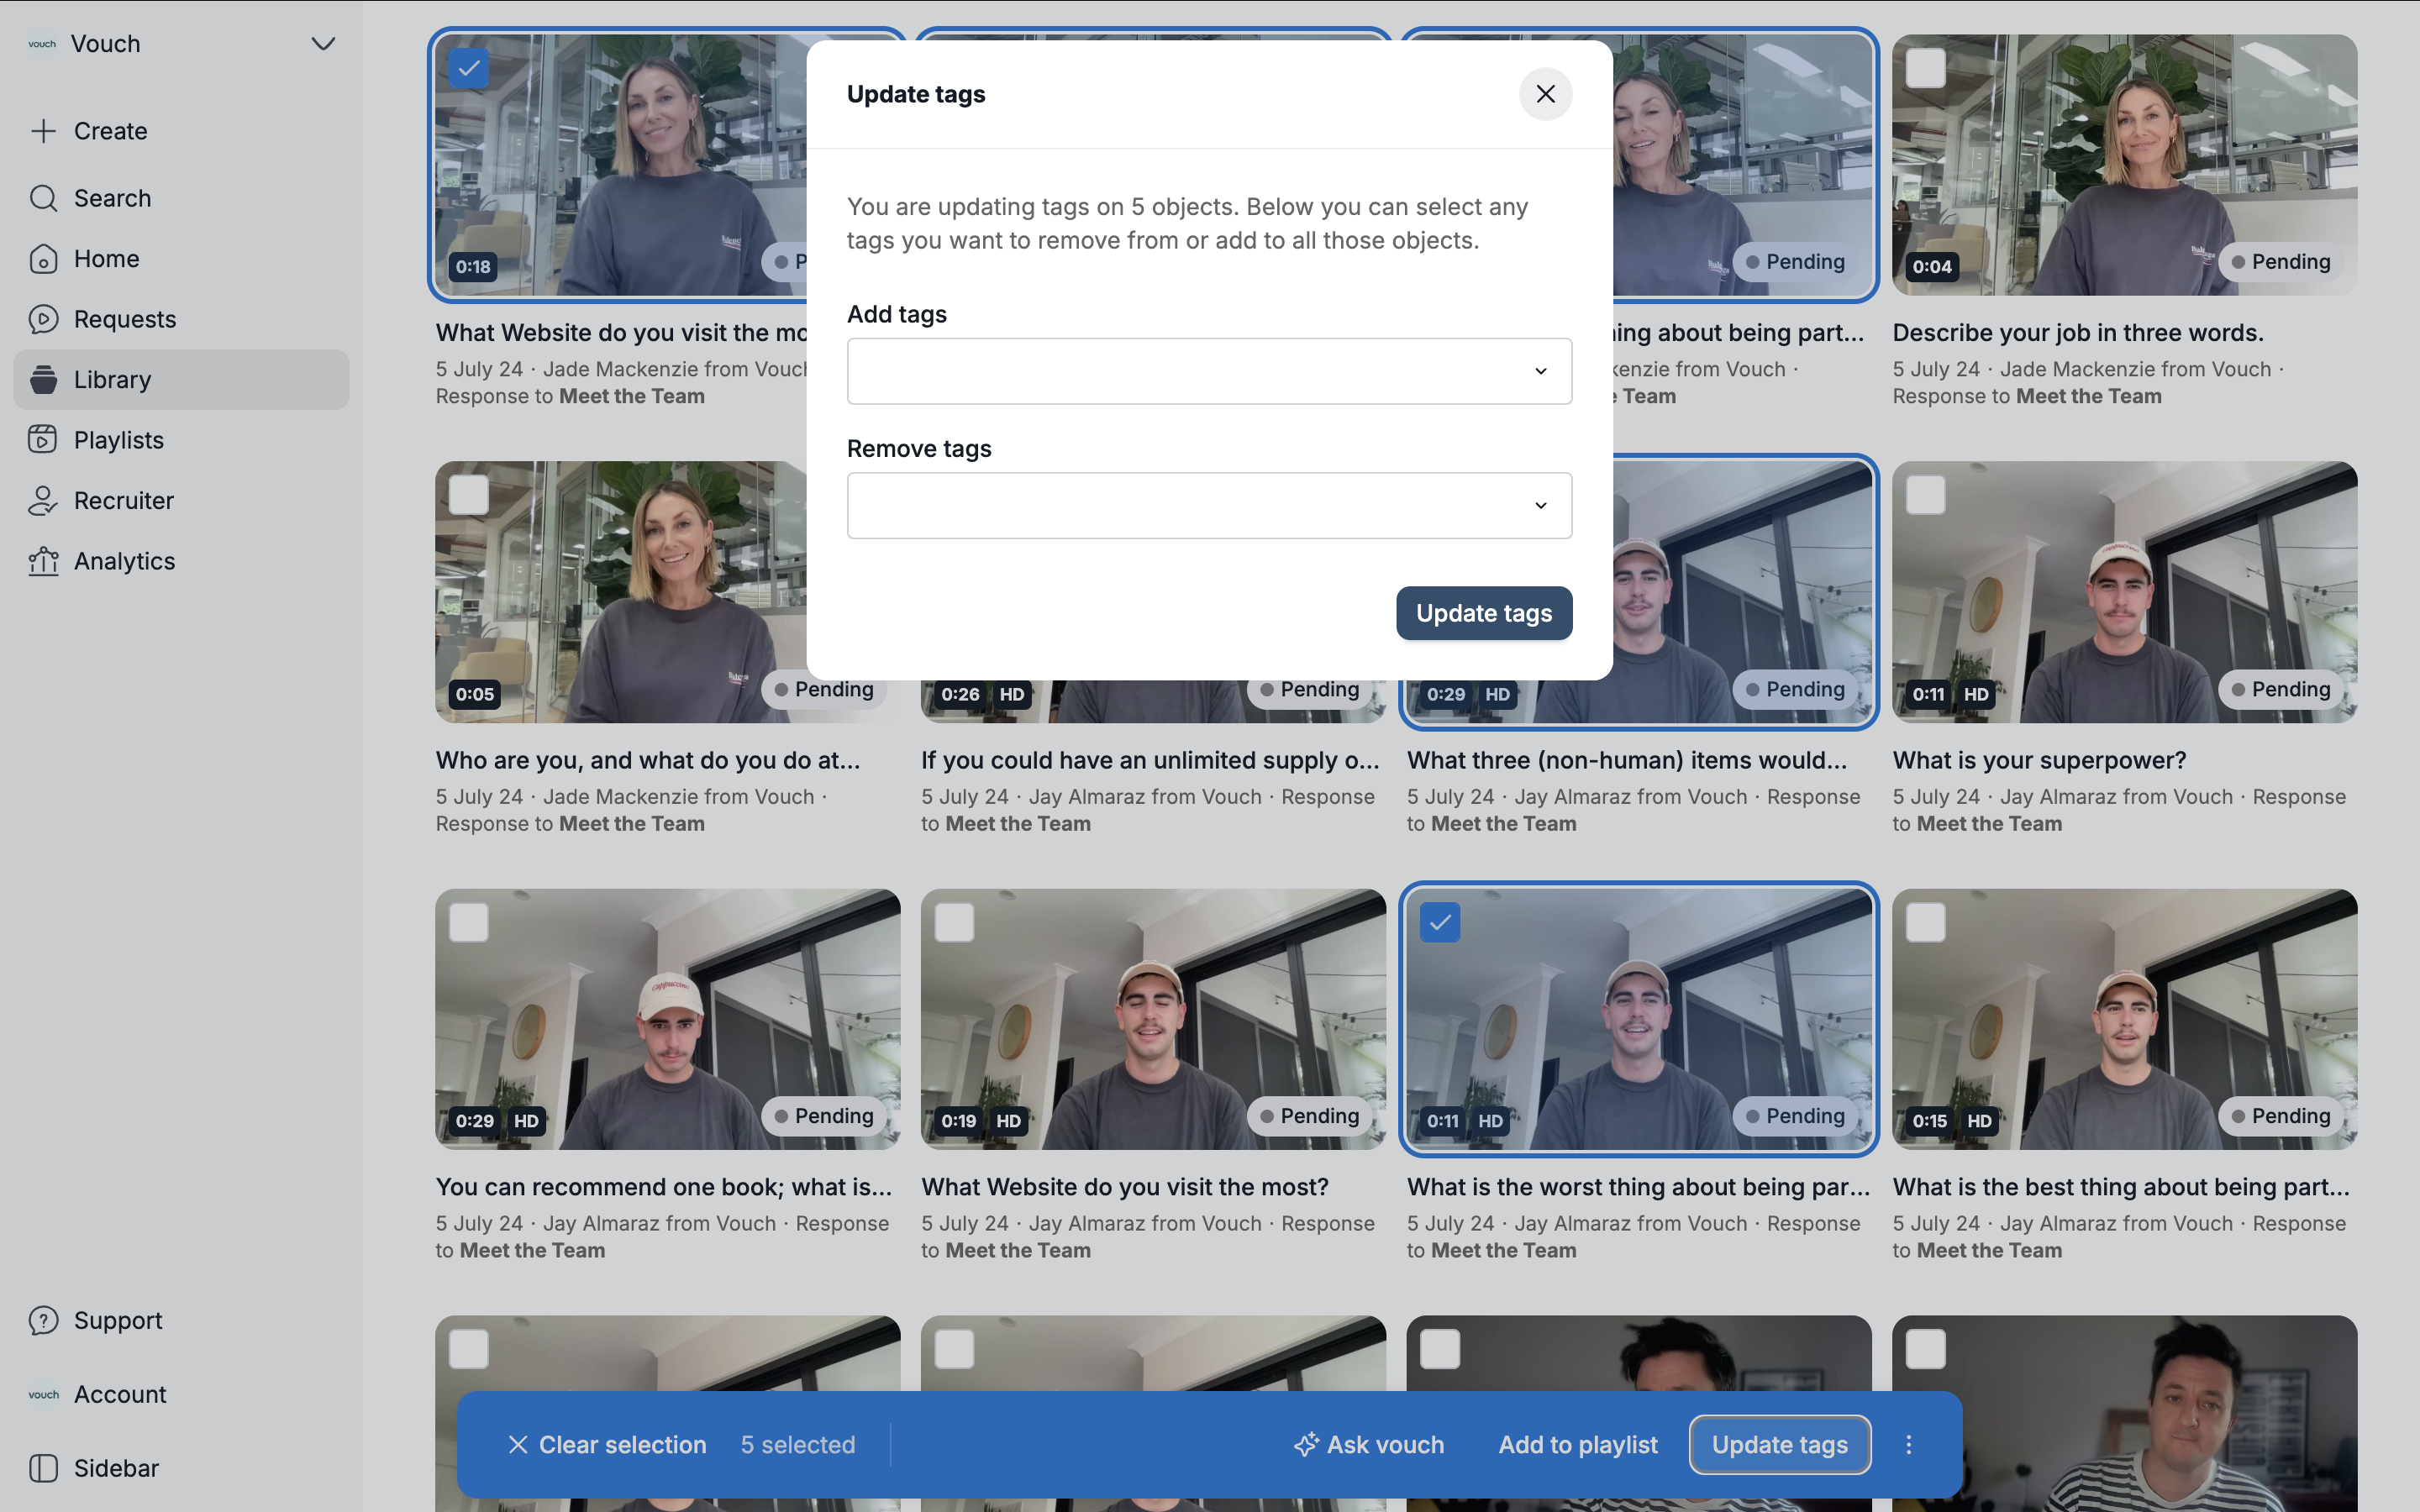This screenshot has height=1512, width=2420.
Task: Check the 'Who are you' video checkbox
Action: (469, 495)
